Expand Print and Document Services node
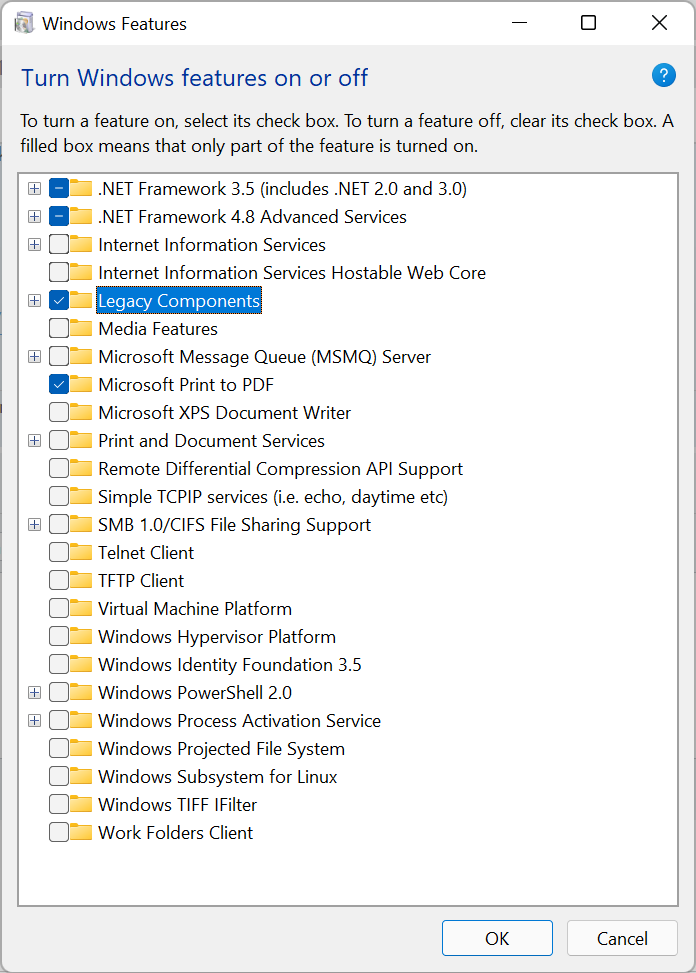The image size is (696, 973). tap(35, 441)
